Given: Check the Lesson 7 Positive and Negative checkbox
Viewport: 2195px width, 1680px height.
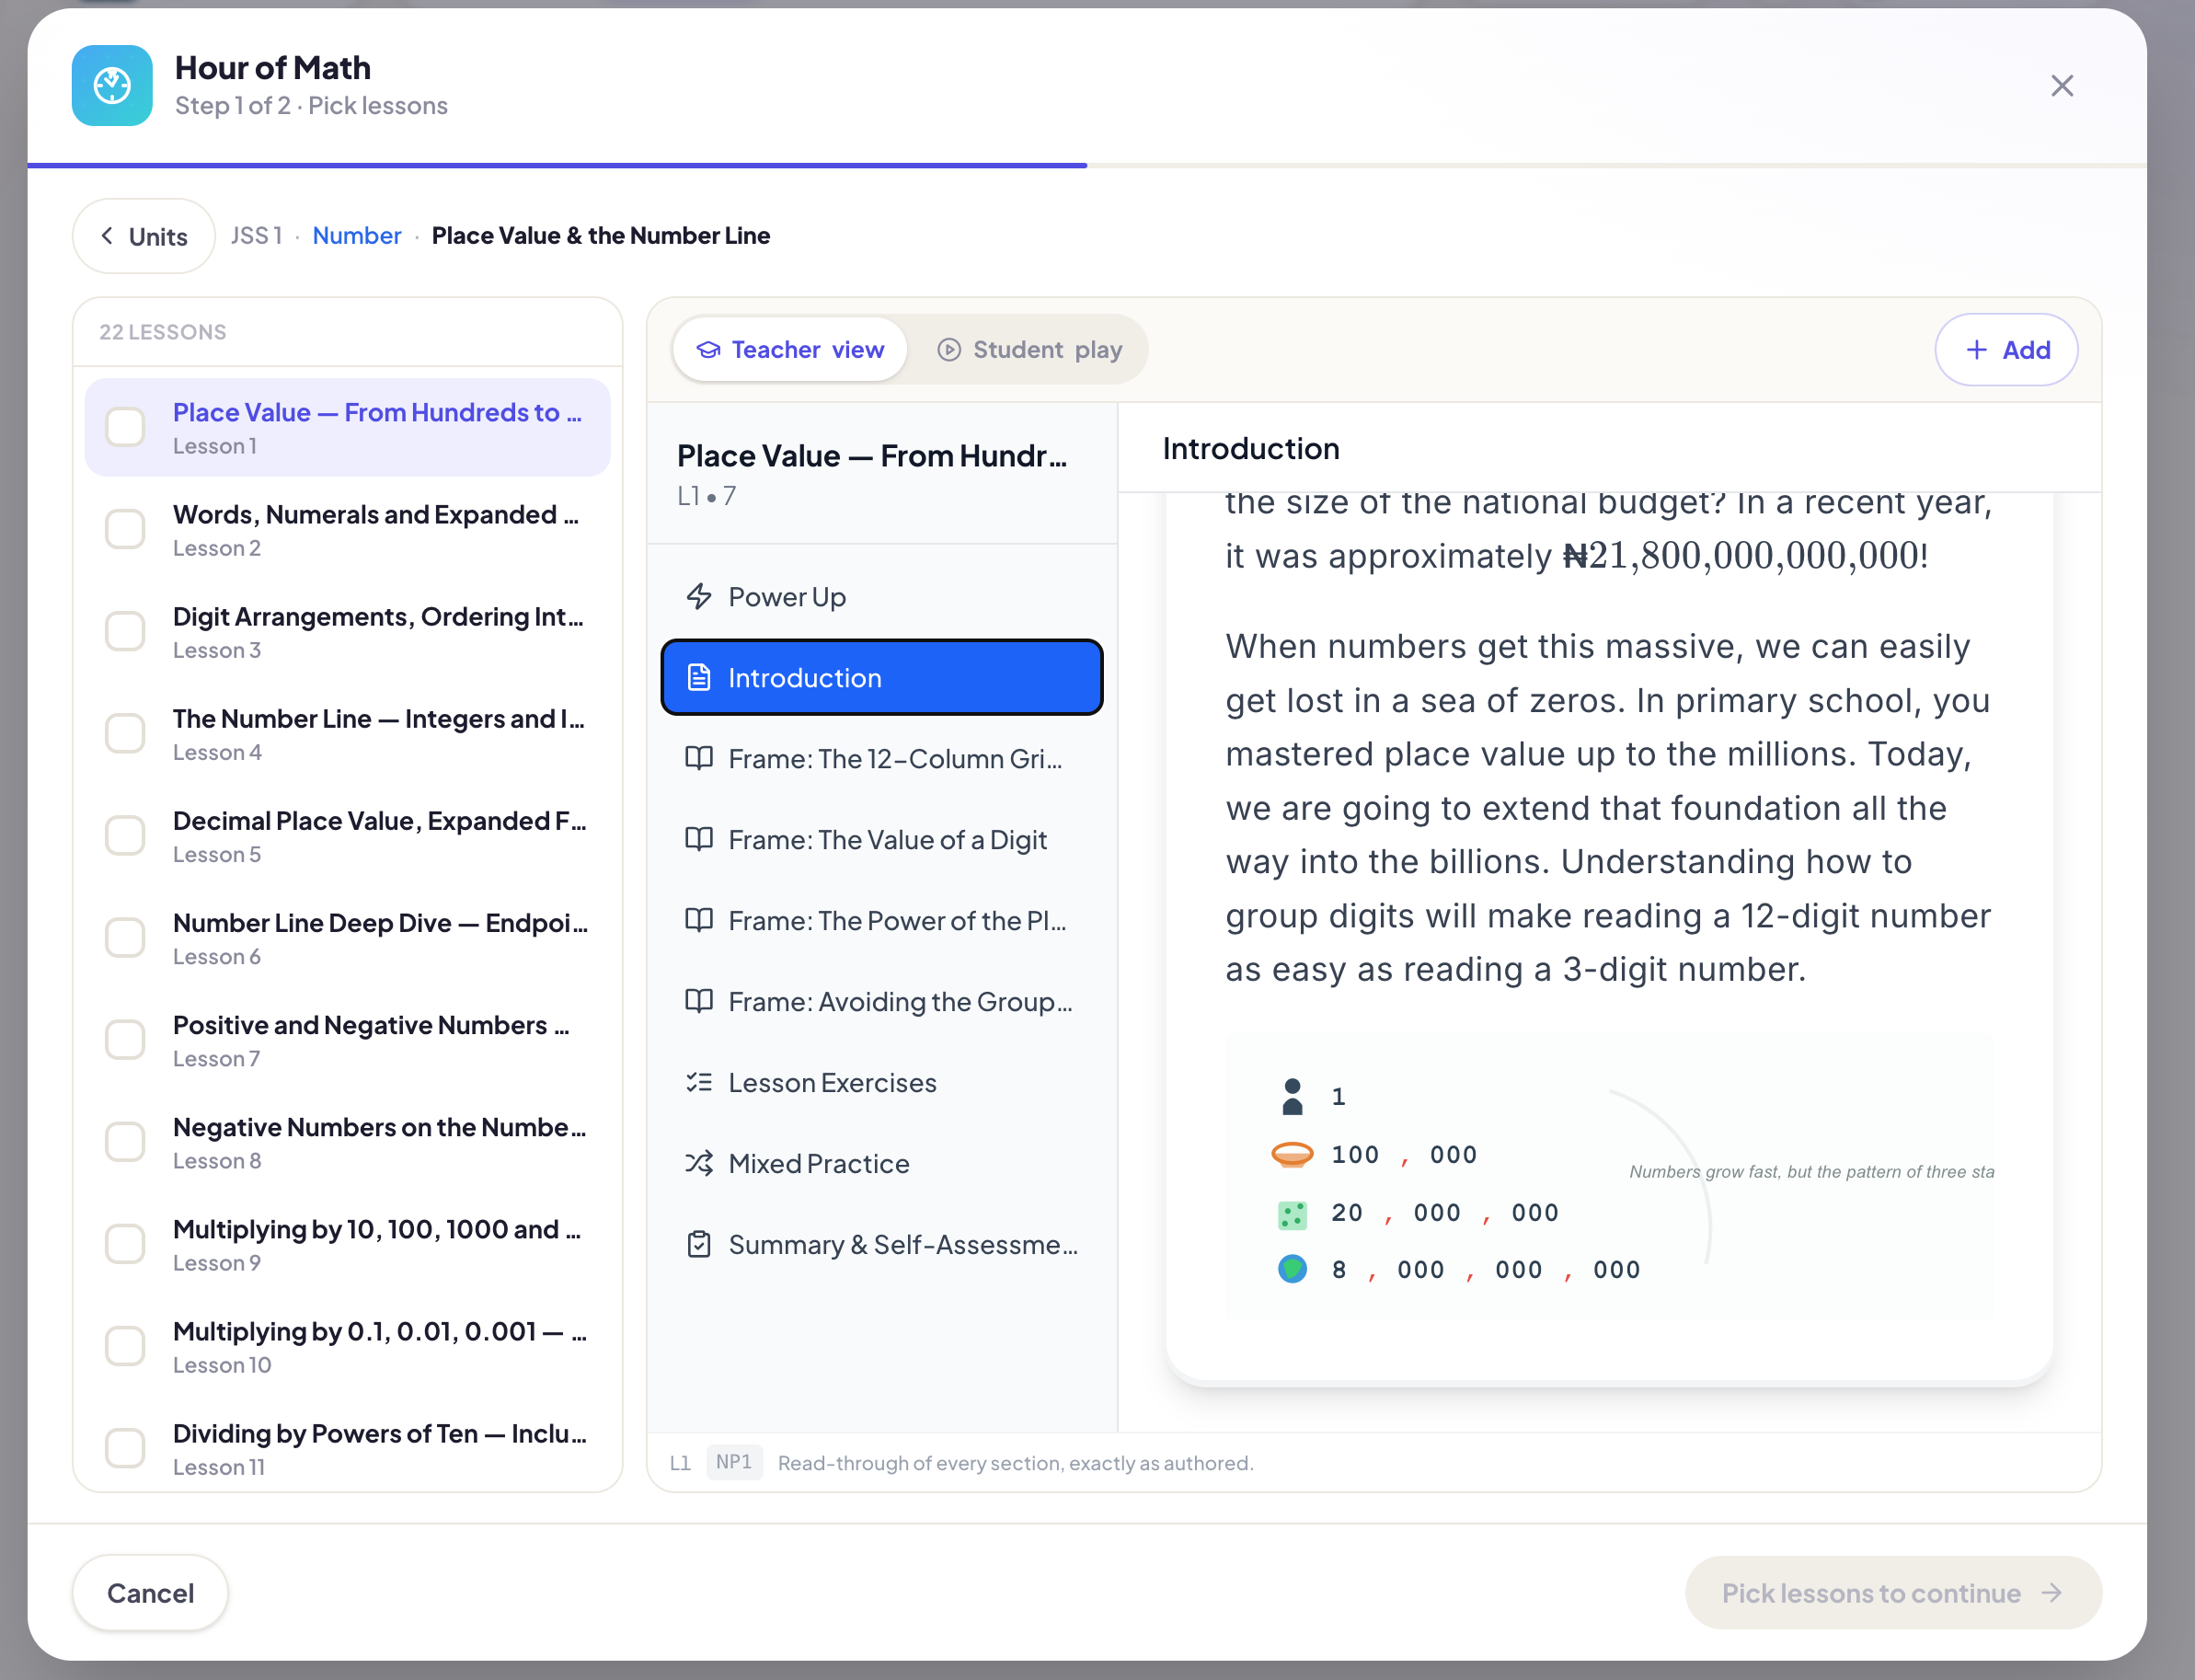Looking at the screenshot, I should point(126,1039).
